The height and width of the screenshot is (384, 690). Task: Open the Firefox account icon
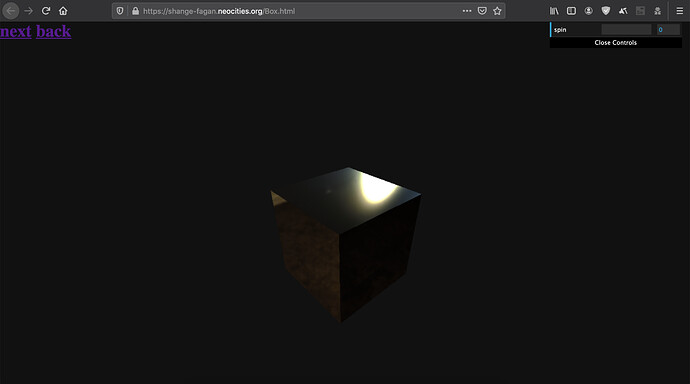tap(588, 11)
